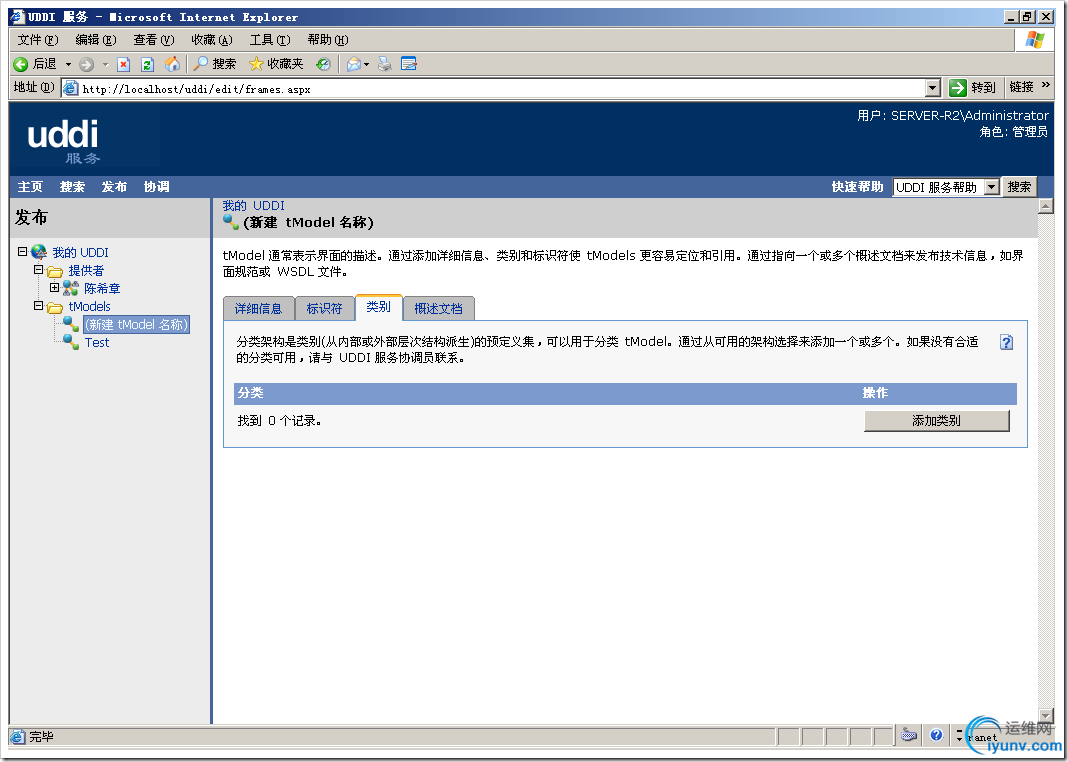This screenshot has height=762, width=1068.
Task: Click the Stop loading icon
Action: pyautogui.click(x=123, y=64)
